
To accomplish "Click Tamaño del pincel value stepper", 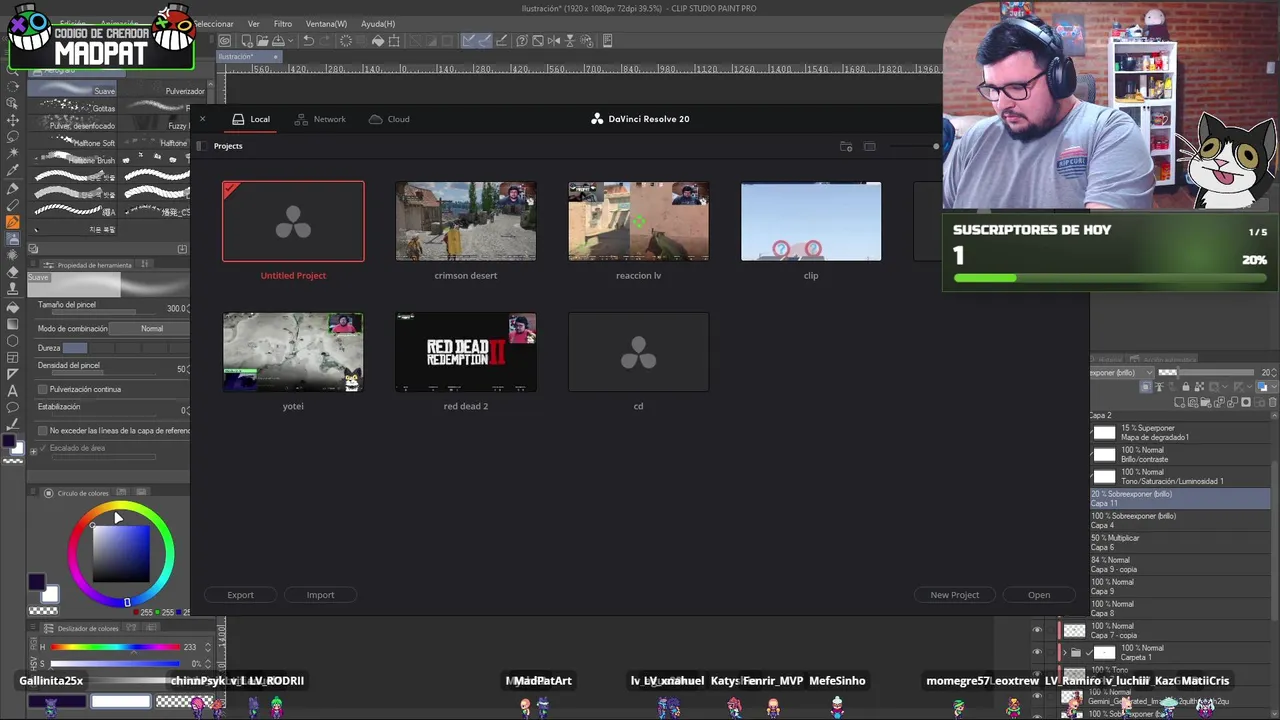I will click(x=188, y=308).
